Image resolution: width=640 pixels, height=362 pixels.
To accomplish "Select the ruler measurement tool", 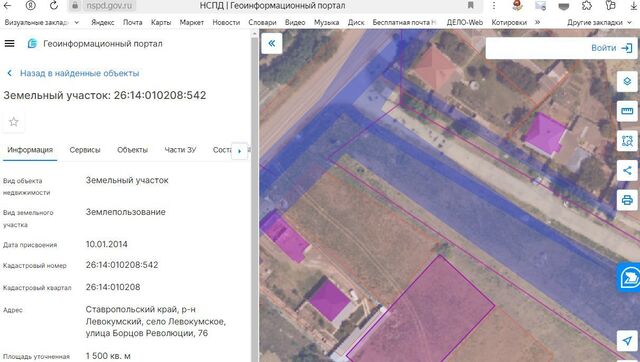I will point(627,111).
